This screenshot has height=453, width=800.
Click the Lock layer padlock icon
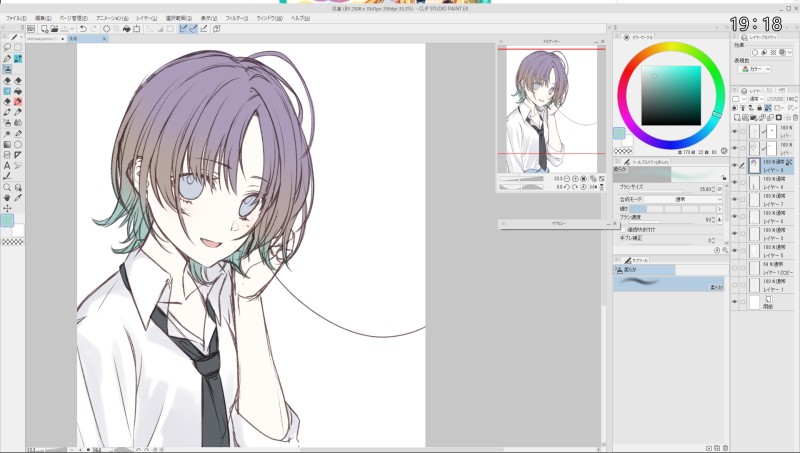pos(759,108)
